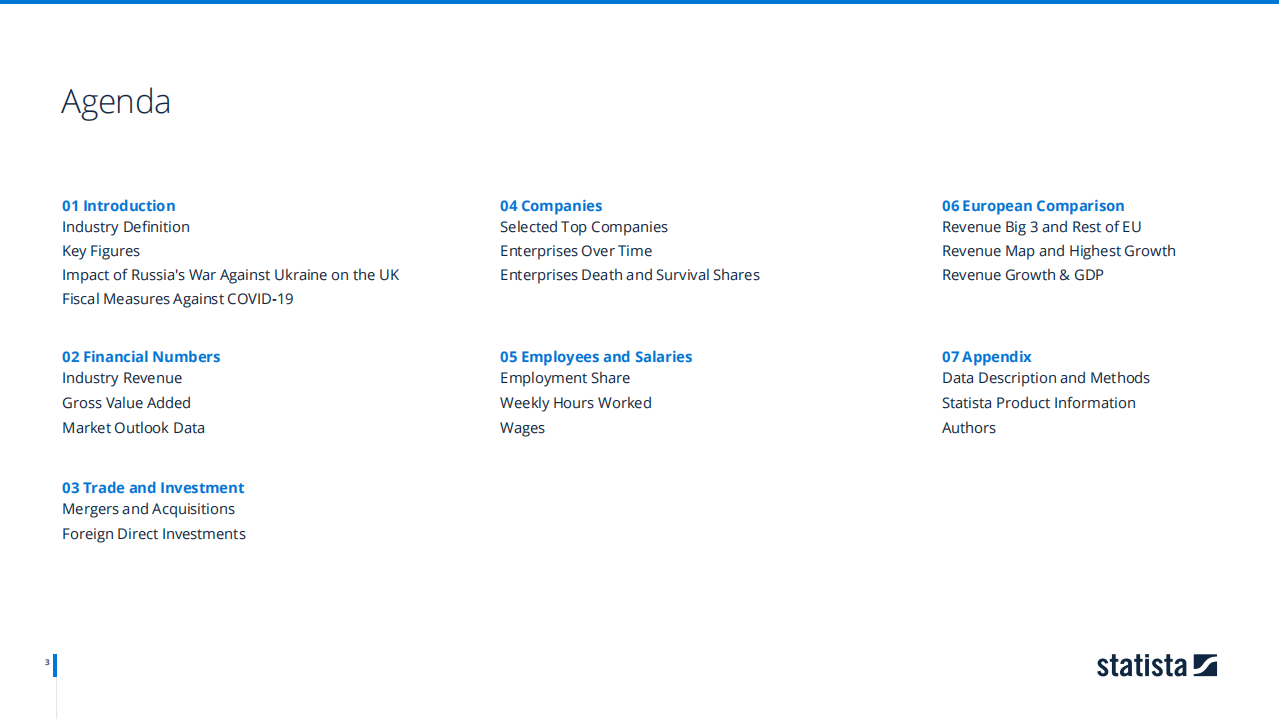
Task: Click the page number 3 marker
Action: tap(47, 662)
